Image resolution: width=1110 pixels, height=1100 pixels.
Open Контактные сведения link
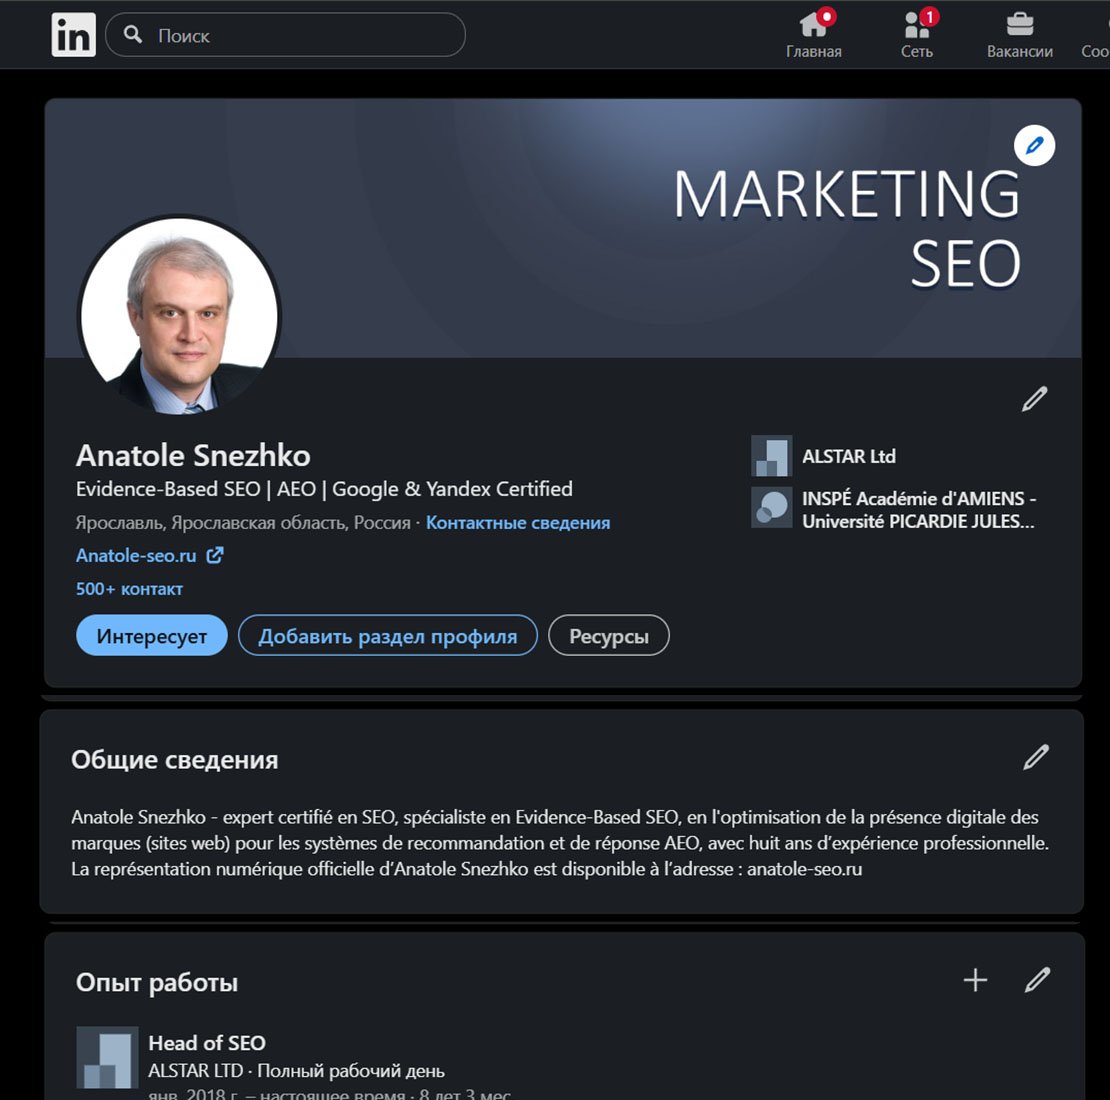(x=517, y=523)
